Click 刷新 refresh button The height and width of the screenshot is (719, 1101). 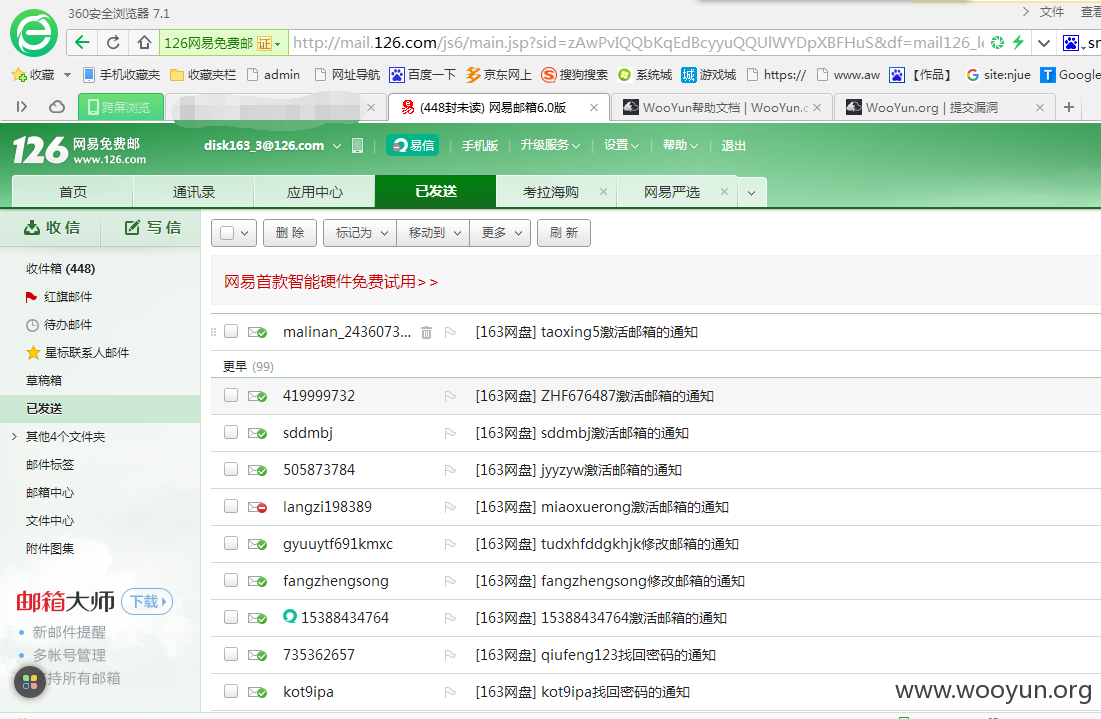564,232
